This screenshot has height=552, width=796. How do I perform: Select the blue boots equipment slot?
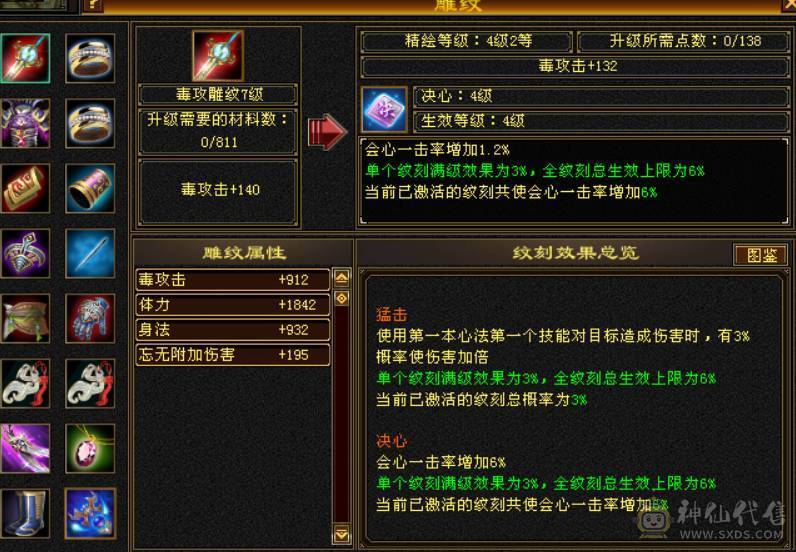coord(25,513)
